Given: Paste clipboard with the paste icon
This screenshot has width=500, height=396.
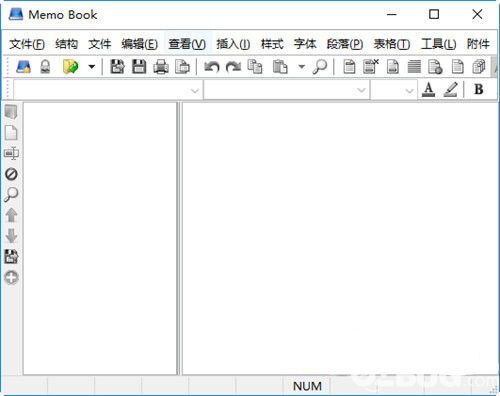Looking at the screenshot, I should pyautogui.click(x=280, y=67).
